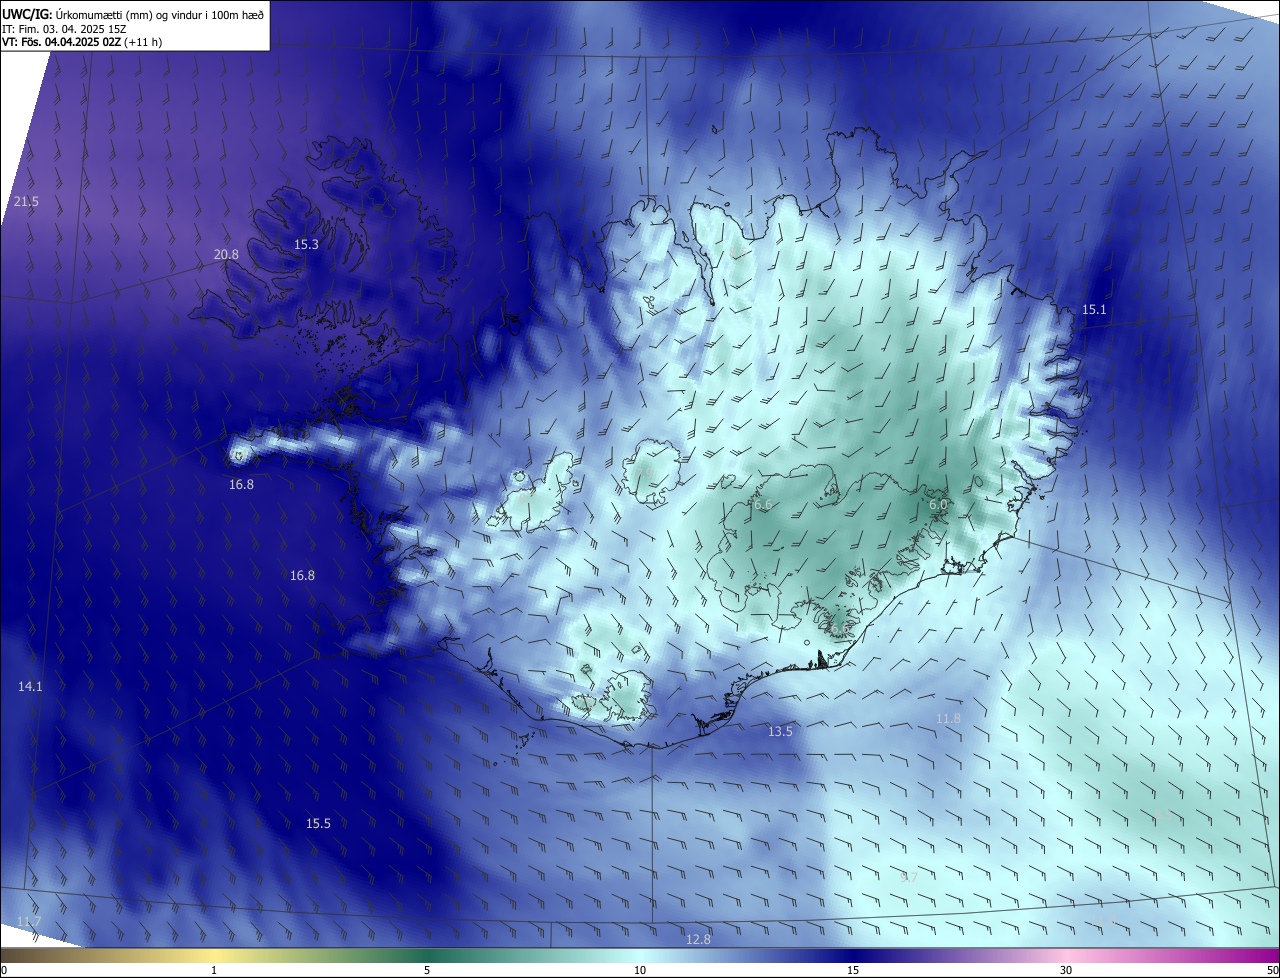Click the map title 'UWC/IG: Úrkomumætti (mm) og vindur'
This screenshot has width=1280, height=978.
coord(104,13)
